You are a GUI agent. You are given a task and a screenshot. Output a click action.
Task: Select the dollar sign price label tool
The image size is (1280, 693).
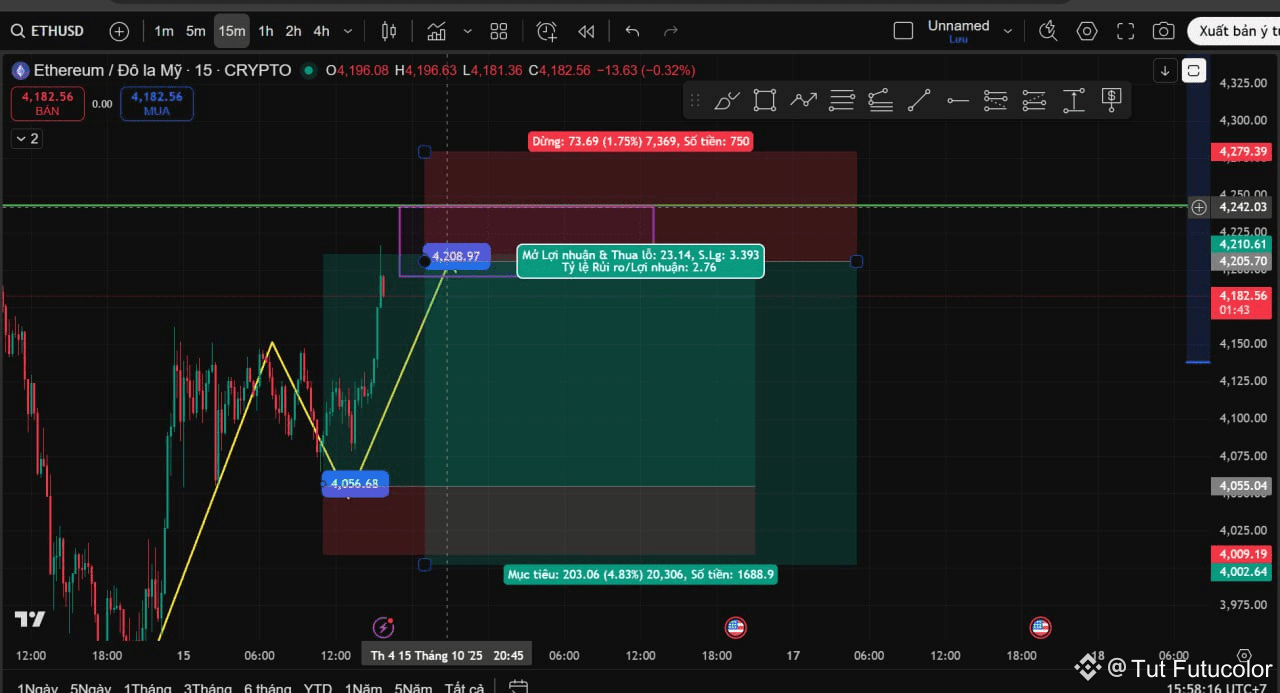coord(1111,100)
